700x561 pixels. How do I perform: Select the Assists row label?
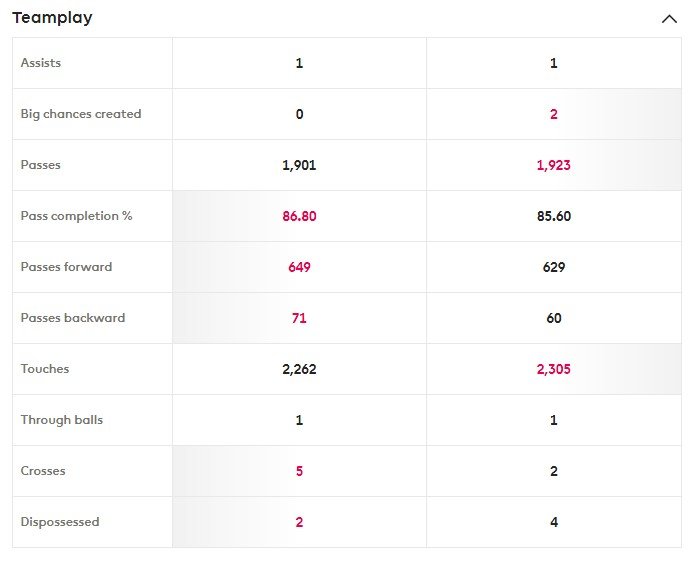click(41, 63)
